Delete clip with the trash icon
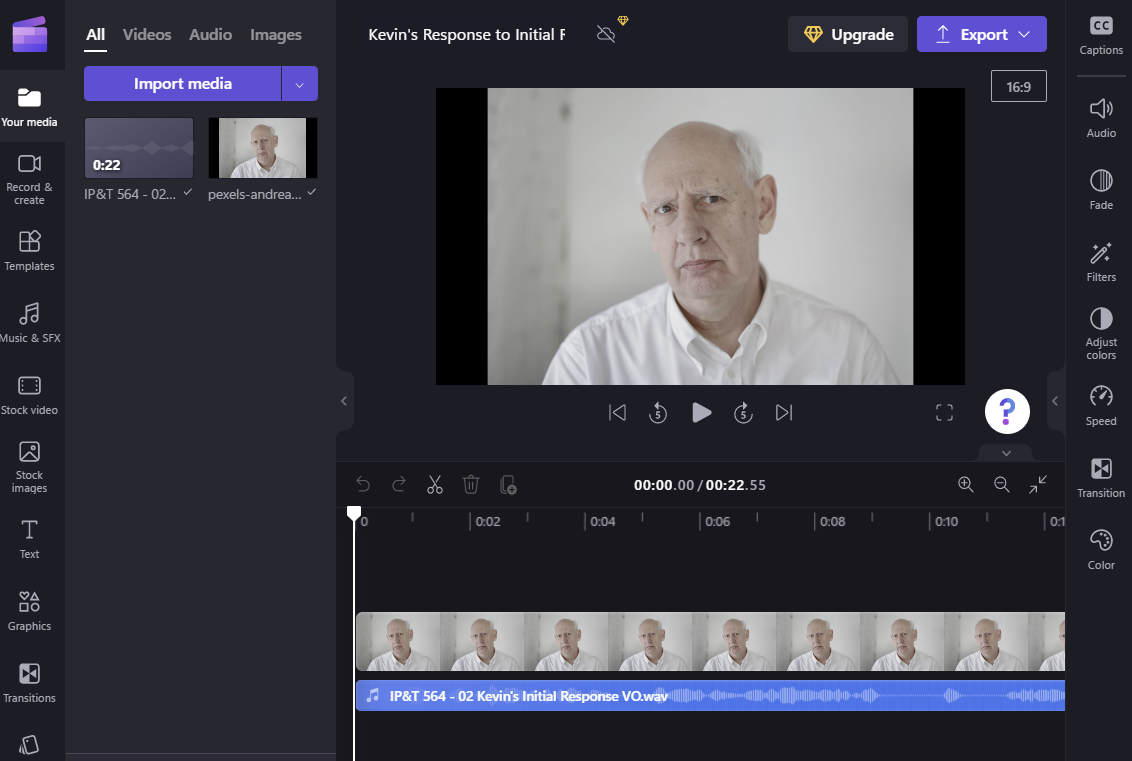 point(471,485)
